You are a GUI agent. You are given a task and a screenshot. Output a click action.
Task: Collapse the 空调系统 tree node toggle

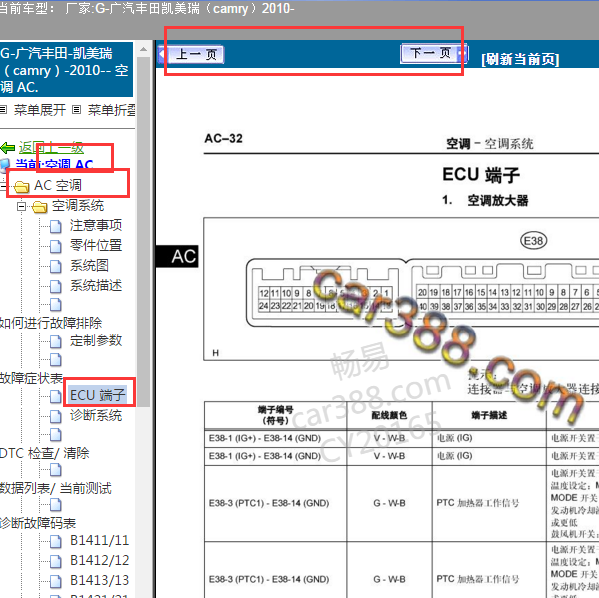click(x=21, y=207)
